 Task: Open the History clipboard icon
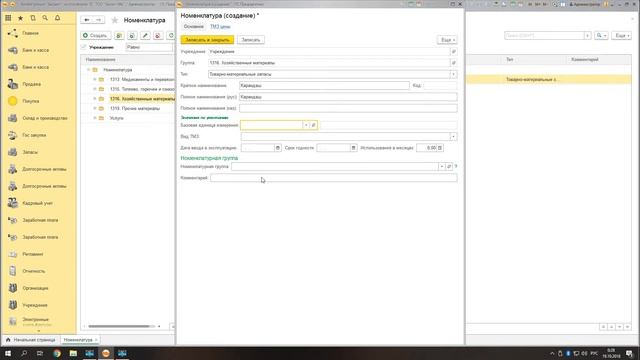coord(33,18)
